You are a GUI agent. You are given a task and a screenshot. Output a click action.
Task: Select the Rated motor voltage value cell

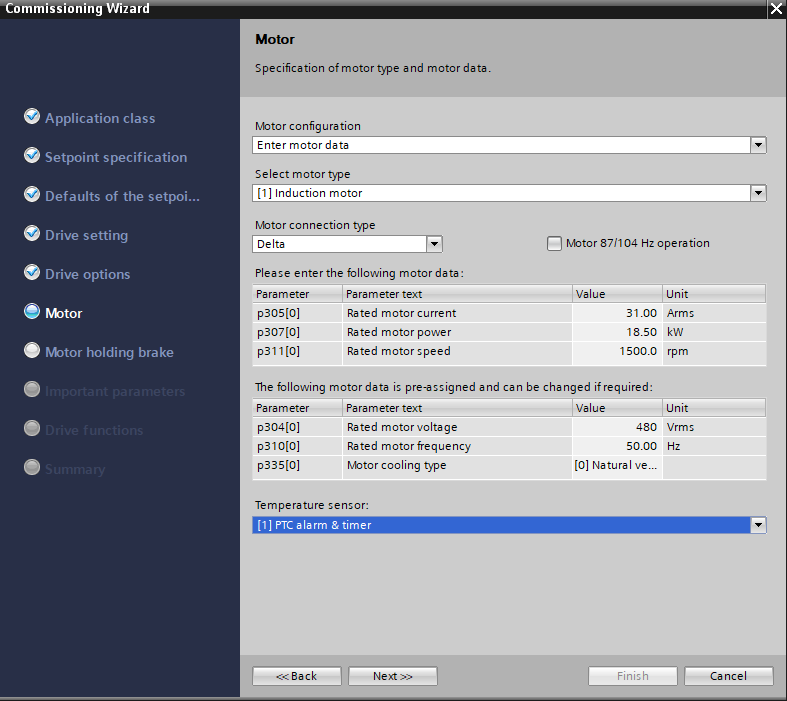click(x=617, y=427)
